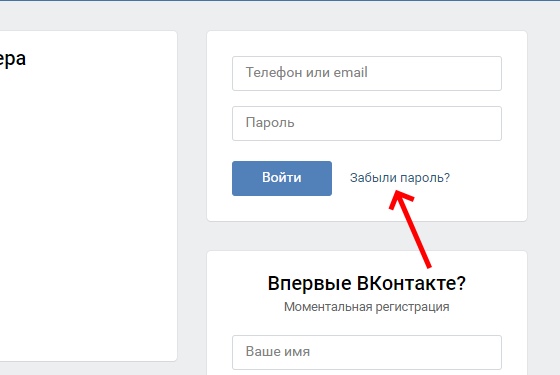Focus the 'Телефон или email' input field
The width and height of the screenshot is (560, 375).
[x=367, y=73]
